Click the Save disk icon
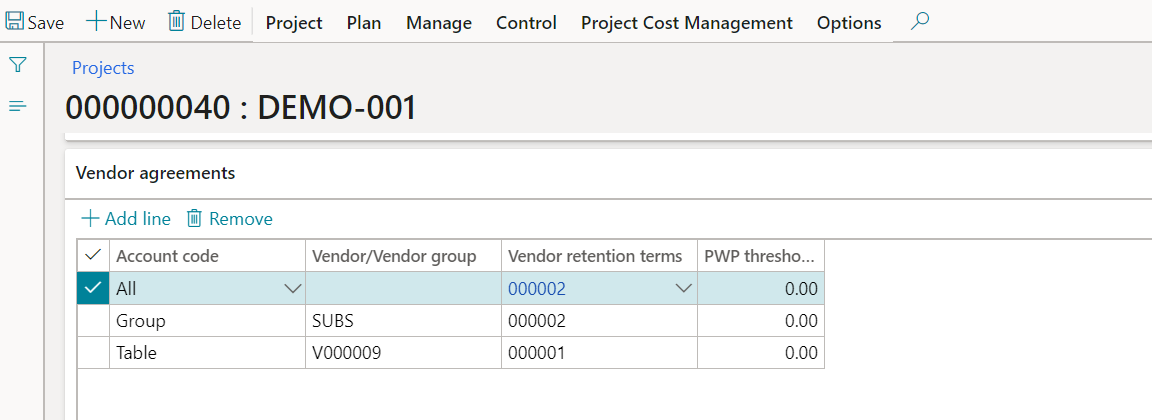Viewport: 1152px width, 420px height. 16,22
